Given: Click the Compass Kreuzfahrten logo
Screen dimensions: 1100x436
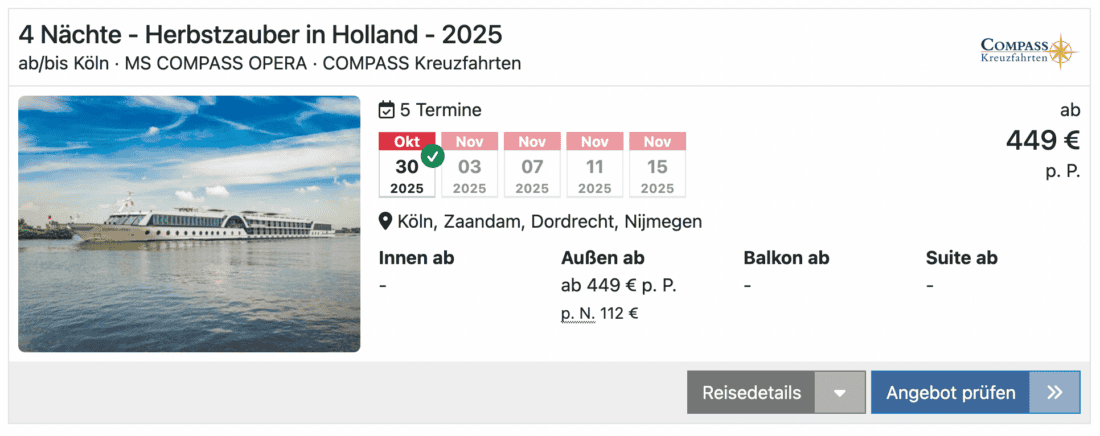Looking at the screenshot, I should click(1029, 51).
